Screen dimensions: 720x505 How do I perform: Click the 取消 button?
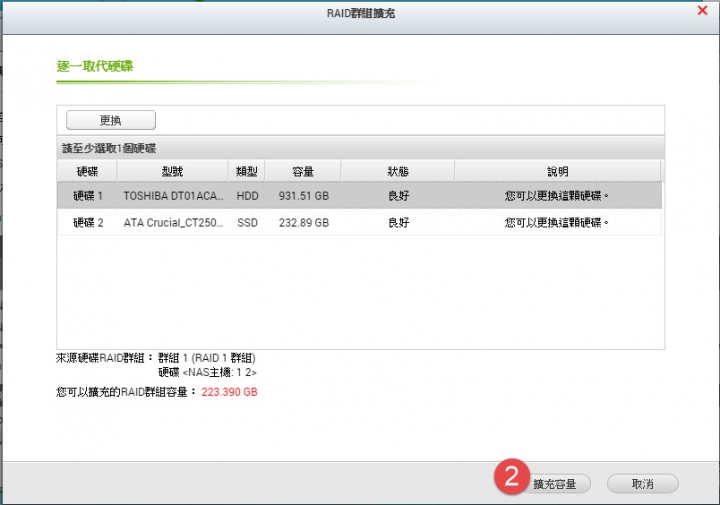(642, 484)
